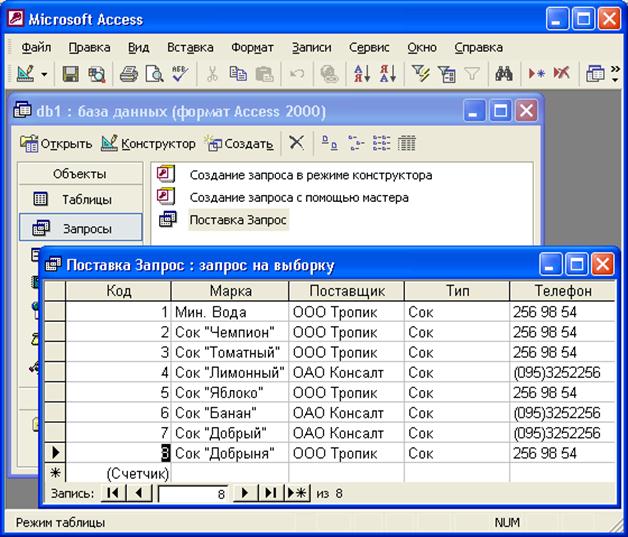The width and height of the screenshot is (628, 537).
Task: Open the Окно menu
Action: (422, 48)
